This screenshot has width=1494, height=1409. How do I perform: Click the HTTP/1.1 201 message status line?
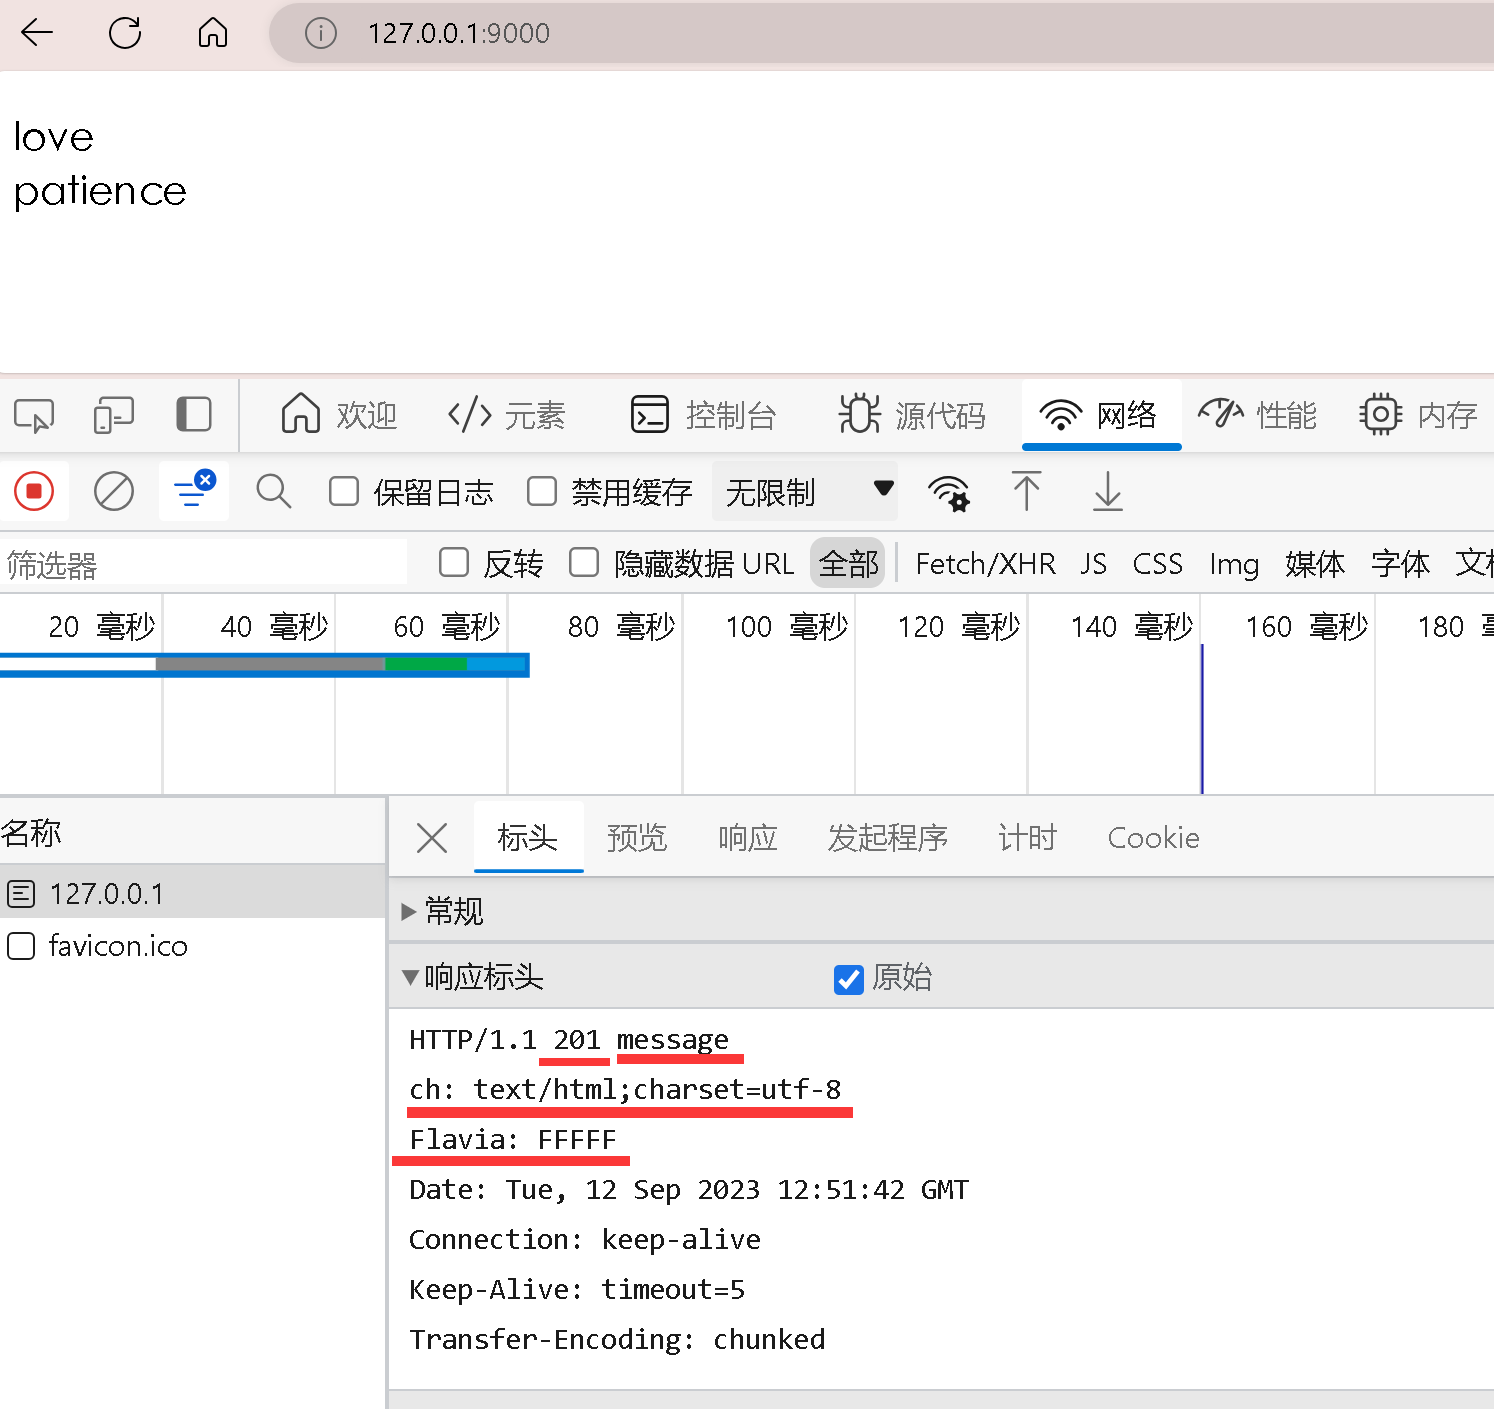tap(569, 1040)
